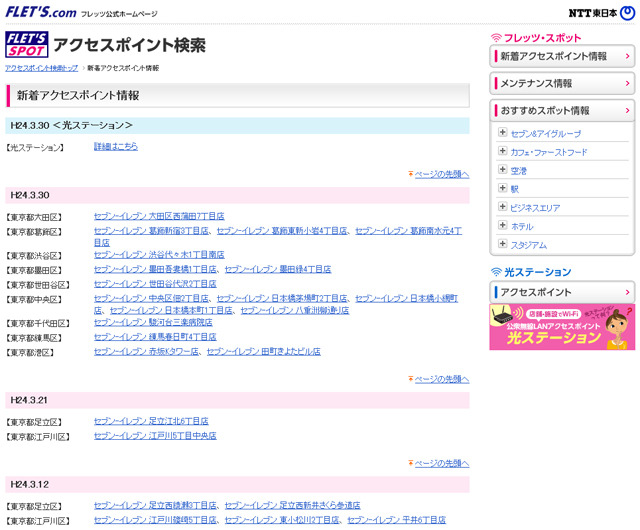Click the カフェ・ファーストフード category text
The height and width of the screenshot is (530, 640).
click(549, 152)
